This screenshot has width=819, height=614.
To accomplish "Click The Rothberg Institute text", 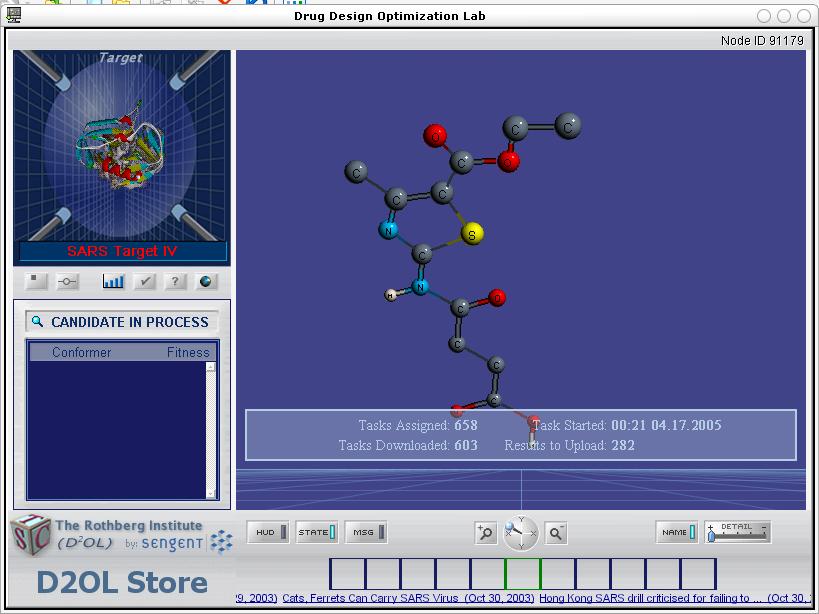I will pos(128,525).
